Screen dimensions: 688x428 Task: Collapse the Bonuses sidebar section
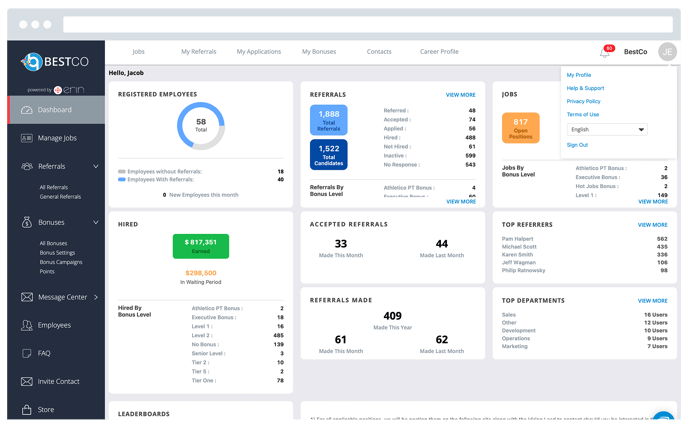point(96,222)
